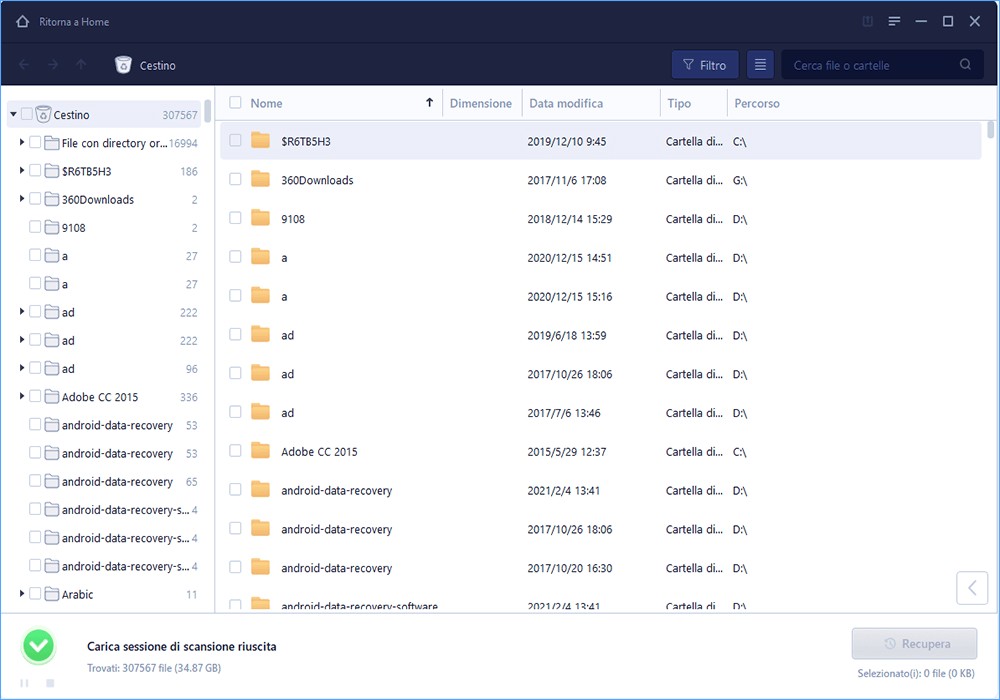This screenshot has width=1000, height=700.
Task: Click Trovati: 307567 file status text
Action: point(154,668)
